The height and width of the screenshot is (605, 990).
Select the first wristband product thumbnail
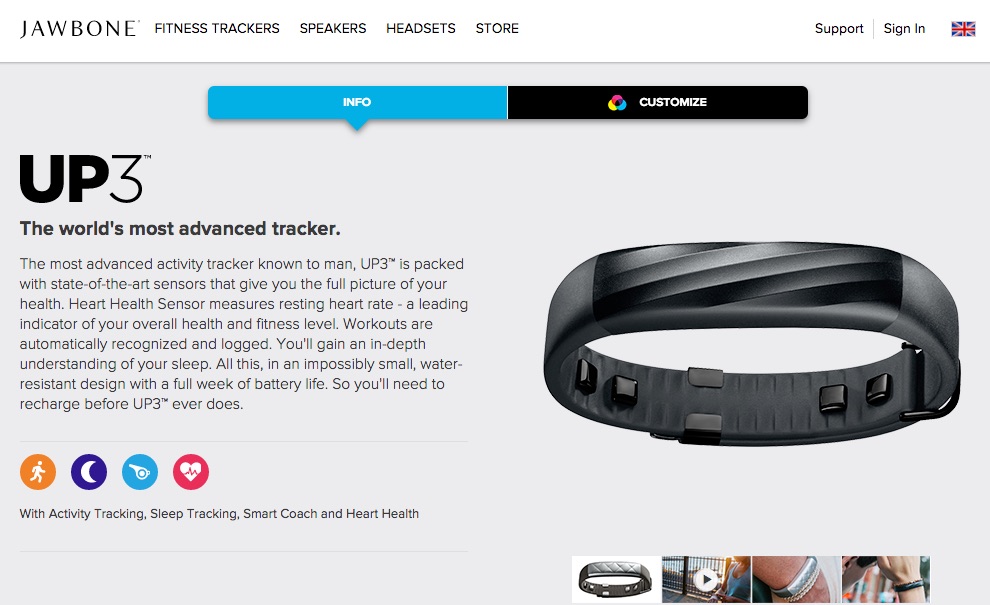coord(617,579)
